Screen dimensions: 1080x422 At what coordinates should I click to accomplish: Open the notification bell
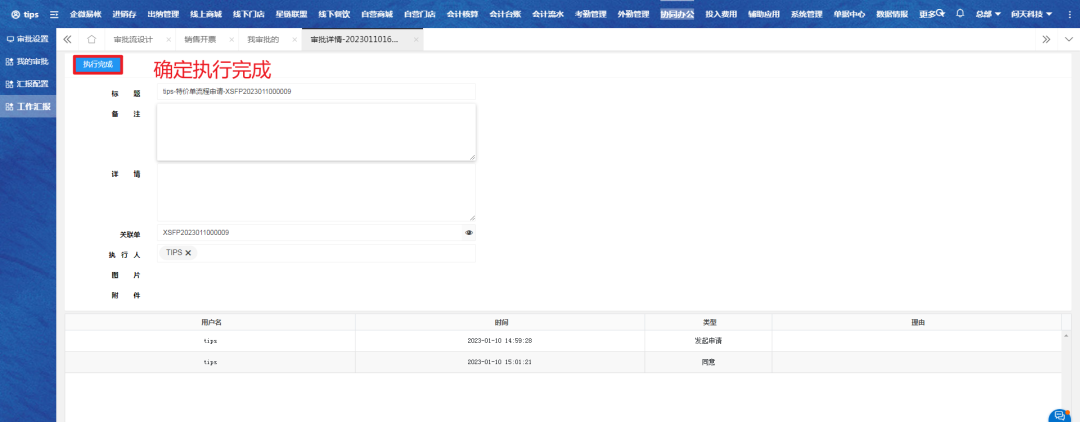coord(960,14)
